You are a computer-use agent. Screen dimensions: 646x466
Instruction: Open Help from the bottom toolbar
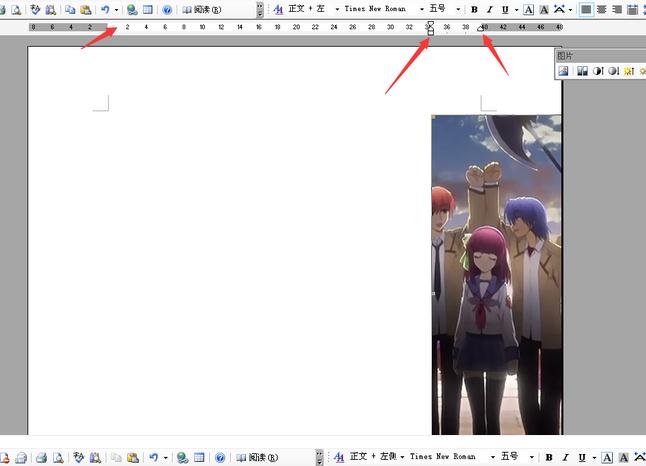pyautogui.click(x=220, y=457)
